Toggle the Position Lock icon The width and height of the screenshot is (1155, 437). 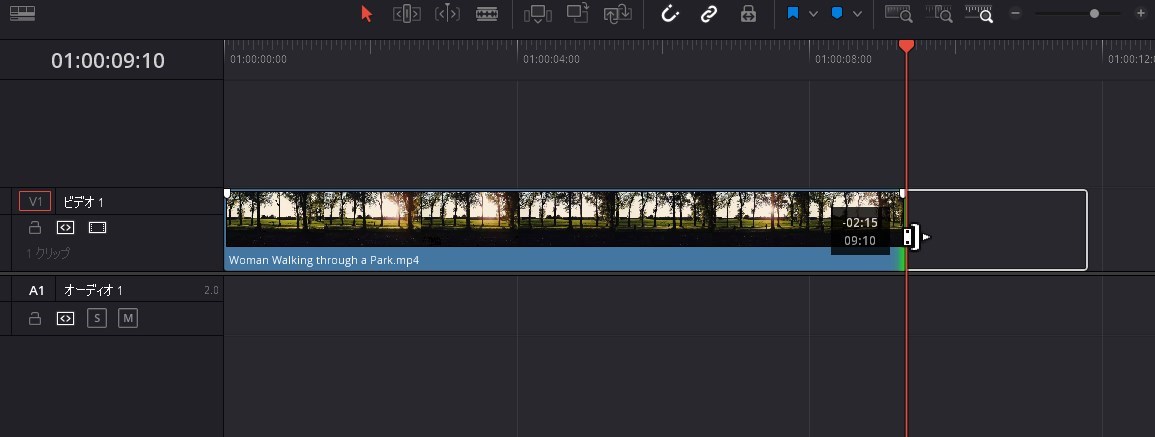click(x=748, y=13)
